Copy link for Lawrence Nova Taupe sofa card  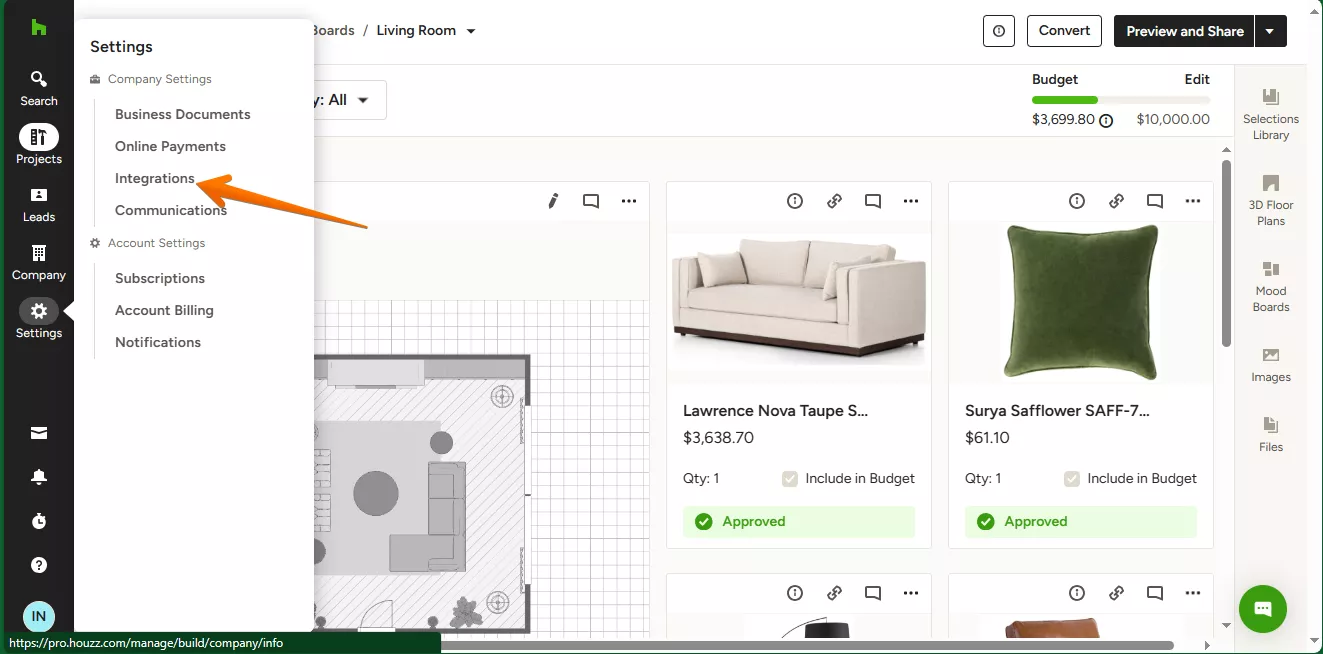coord(834,201)
